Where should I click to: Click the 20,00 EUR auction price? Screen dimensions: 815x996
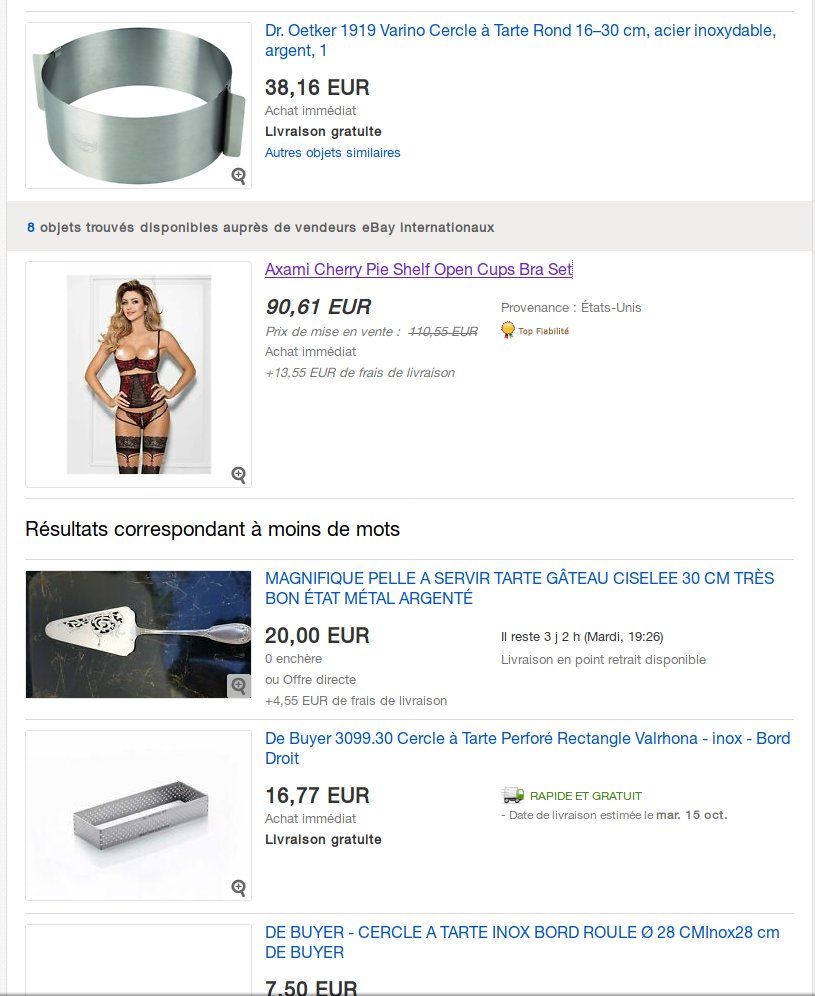click(317, 635)
